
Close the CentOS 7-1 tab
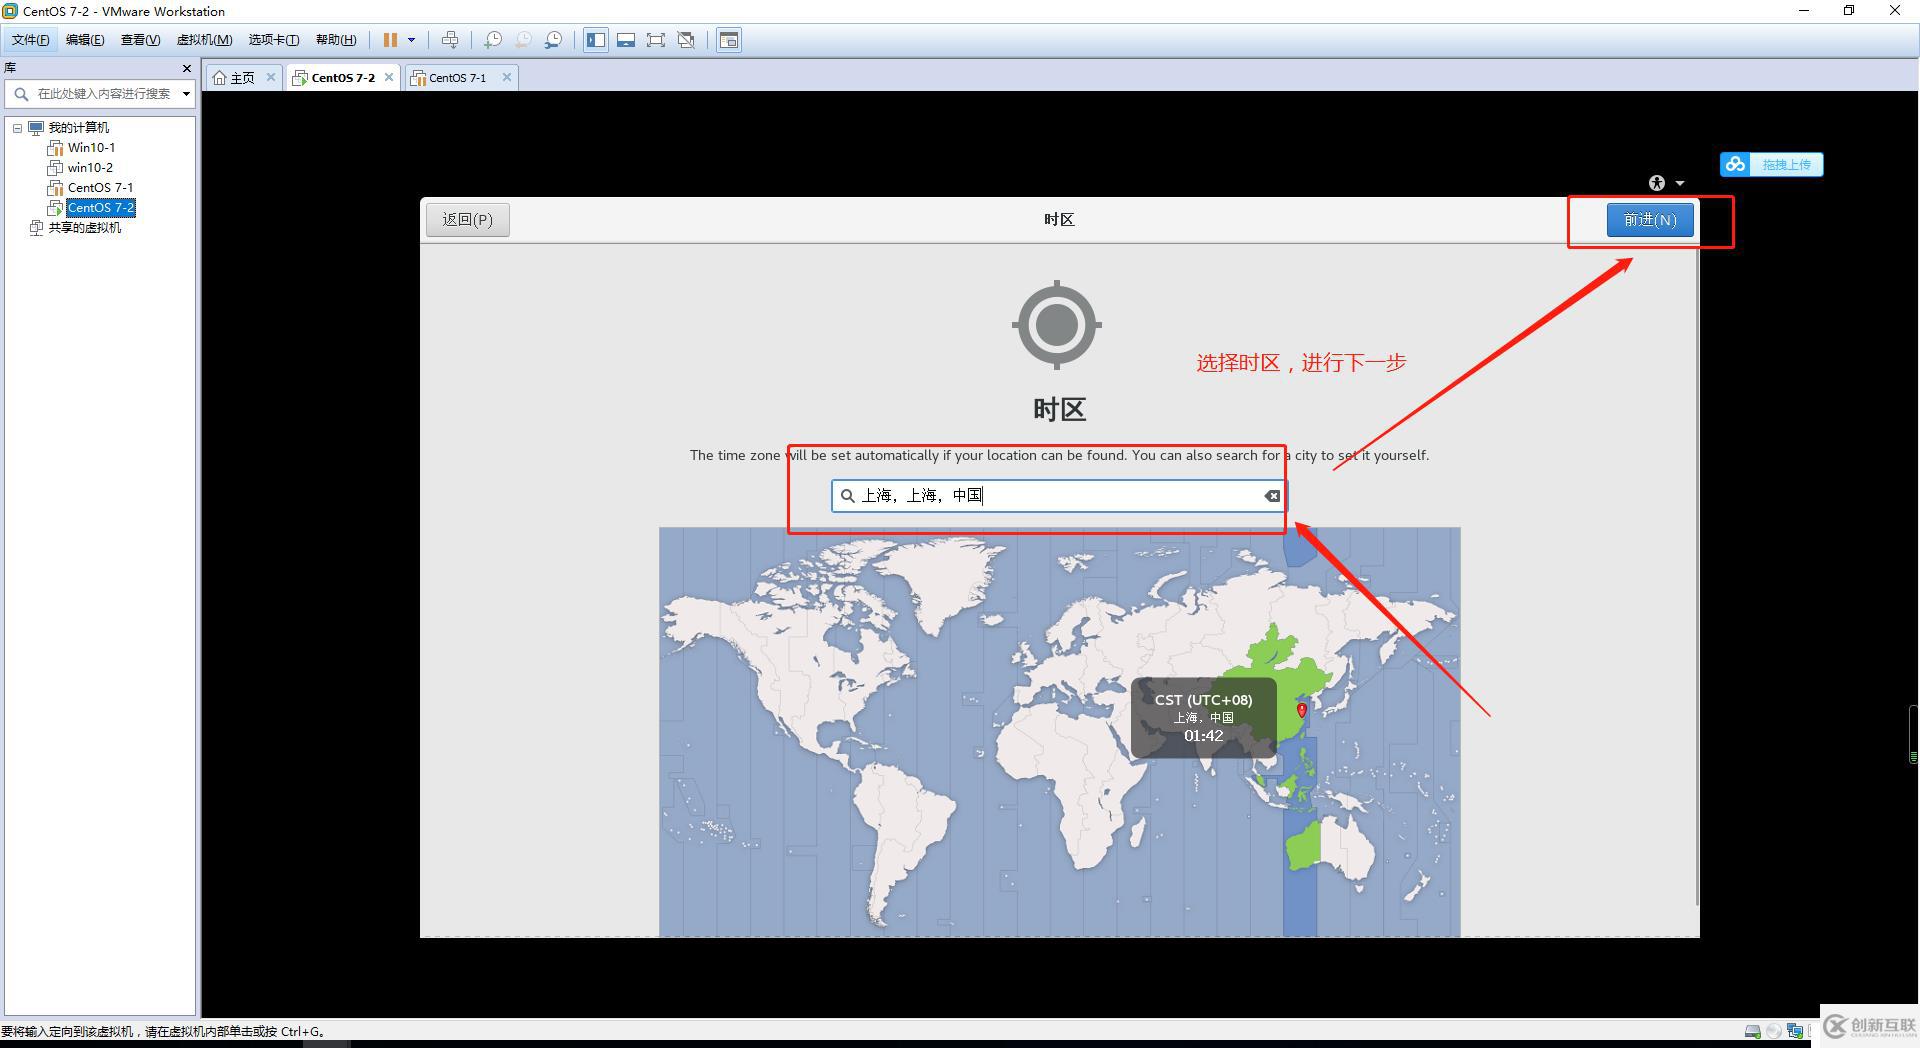pyautogui.click(x=507, y=77)
